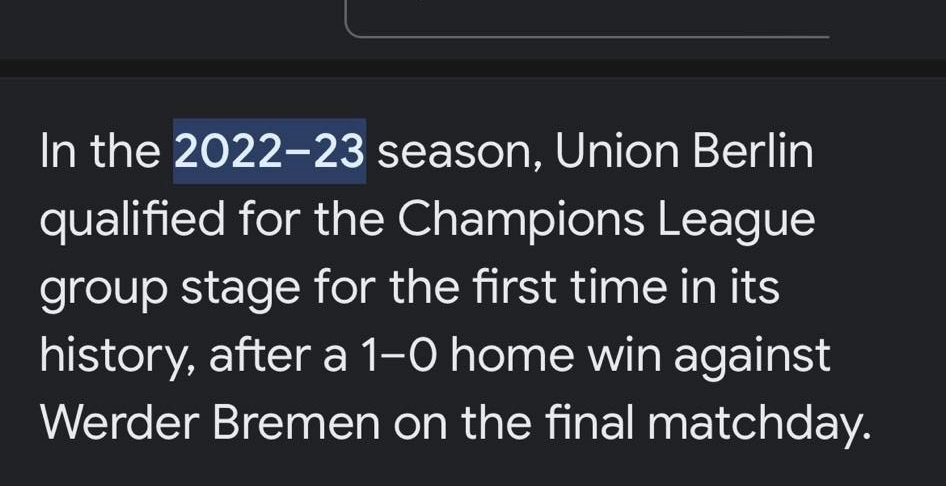Click the words "Werder Bremen"
The image size is (946, 486).
coord(211,423)
